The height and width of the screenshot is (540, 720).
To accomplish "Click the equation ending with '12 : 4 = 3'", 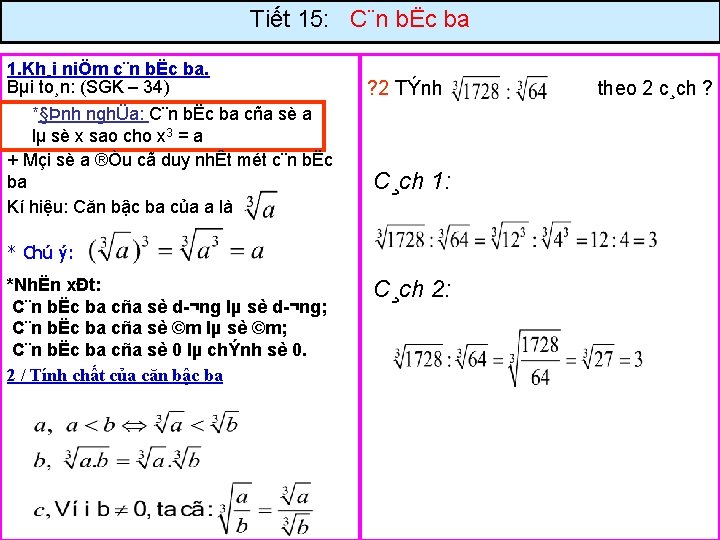I will click(516, 236).
